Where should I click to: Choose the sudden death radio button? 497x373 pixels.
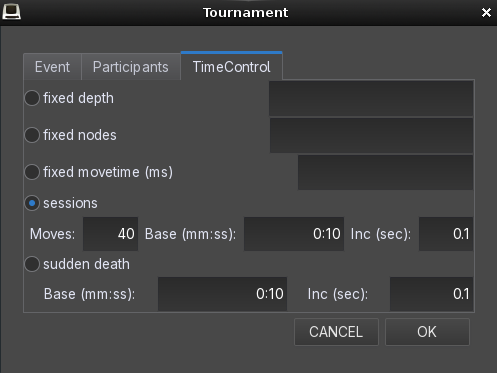(32, 264)
